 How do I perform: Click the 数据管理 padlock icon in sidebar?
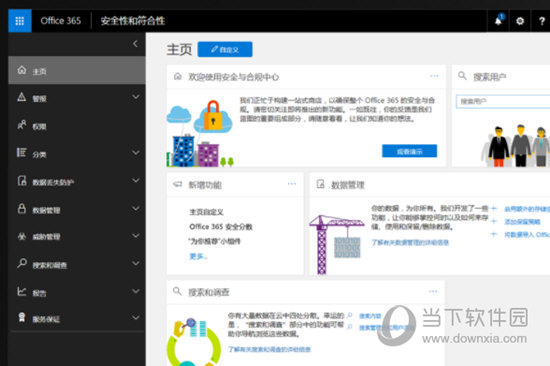click(x=22, y=208)
